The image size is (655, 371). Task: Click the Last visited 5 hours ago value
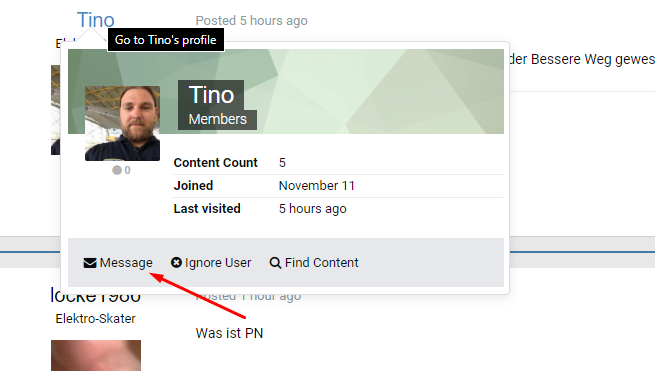pyautogui.click(x=312, y=208)
